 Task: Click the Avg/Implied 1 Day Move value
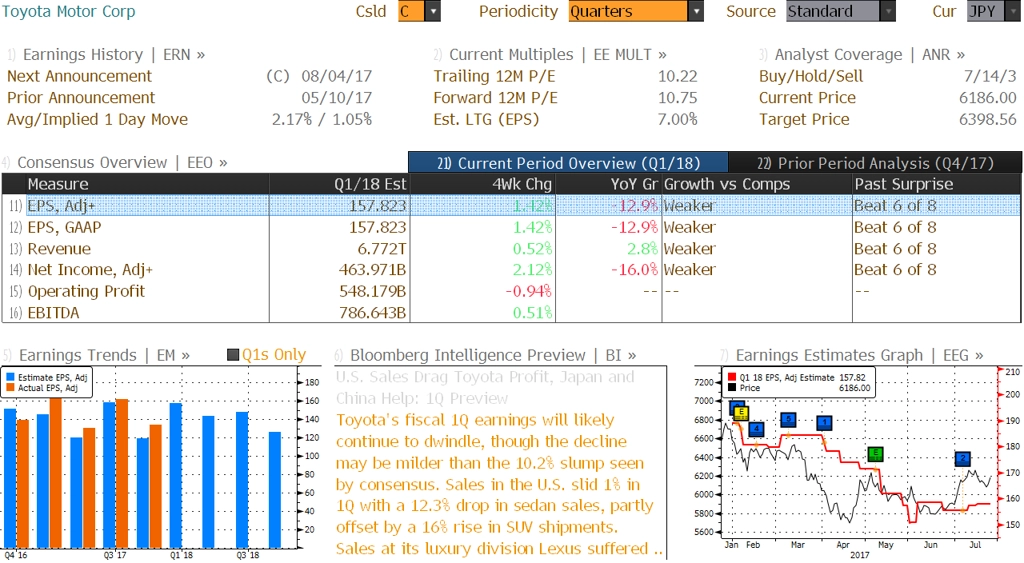322,120
